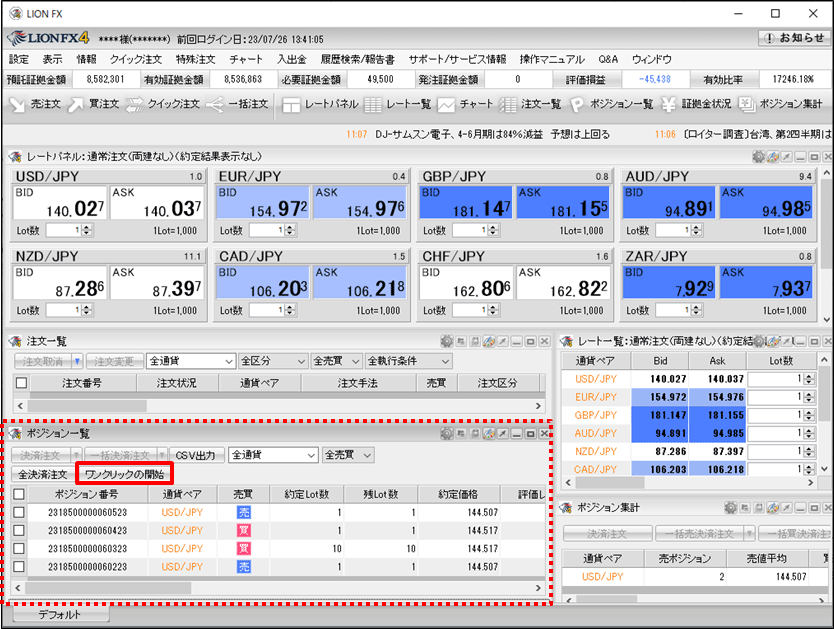The height and width of the screenshot is (629, 834).
Task: Select the デフォルト layout tab
Action: pyautogui.click(x=60, y=615)
